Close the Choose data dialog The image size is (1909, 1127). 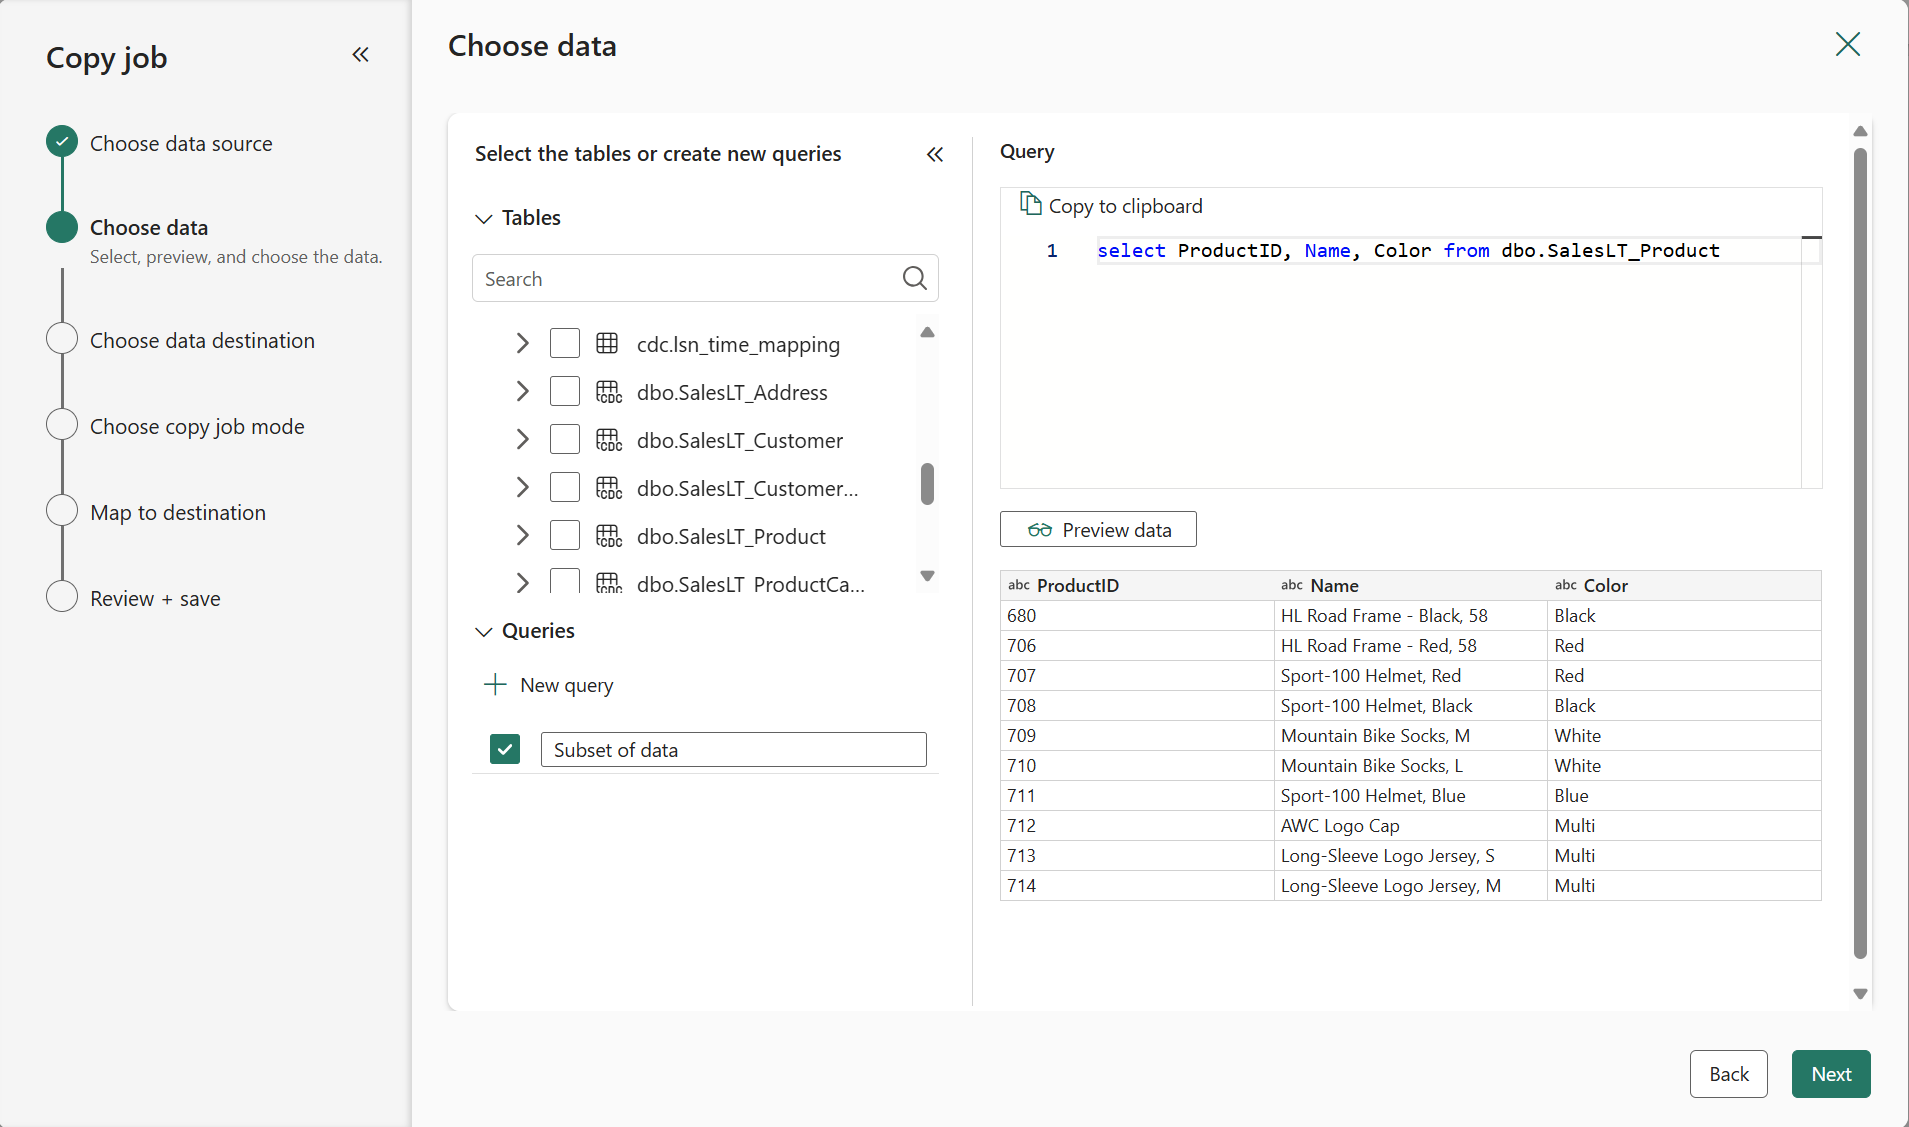point(1847,44)
